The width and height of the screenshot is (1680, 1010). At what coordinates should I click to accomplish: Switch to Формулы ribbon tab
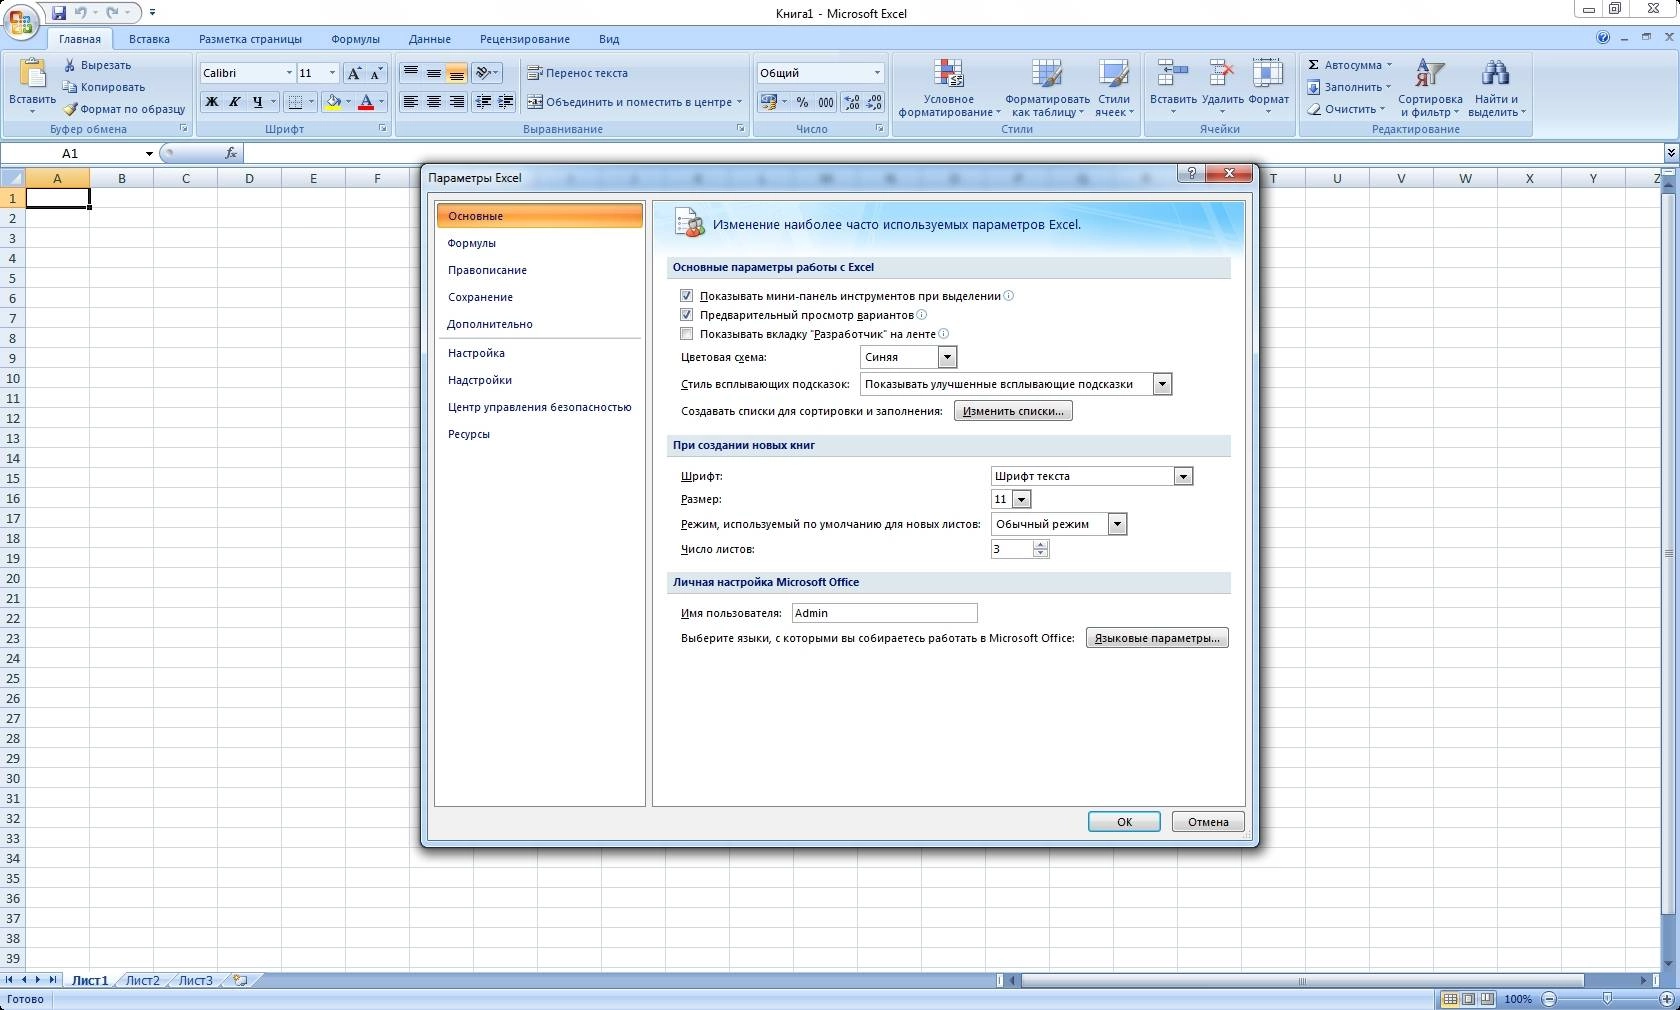point(355,39)
